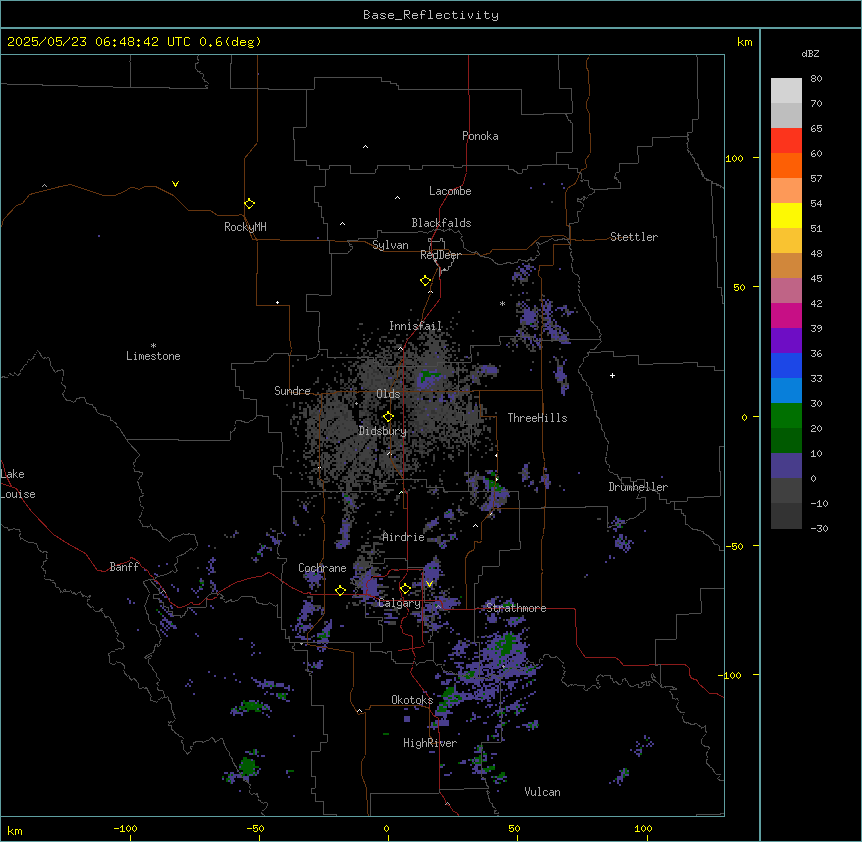
Task: Click the white plus marker north of Drumheller
Action: point(612,375)
